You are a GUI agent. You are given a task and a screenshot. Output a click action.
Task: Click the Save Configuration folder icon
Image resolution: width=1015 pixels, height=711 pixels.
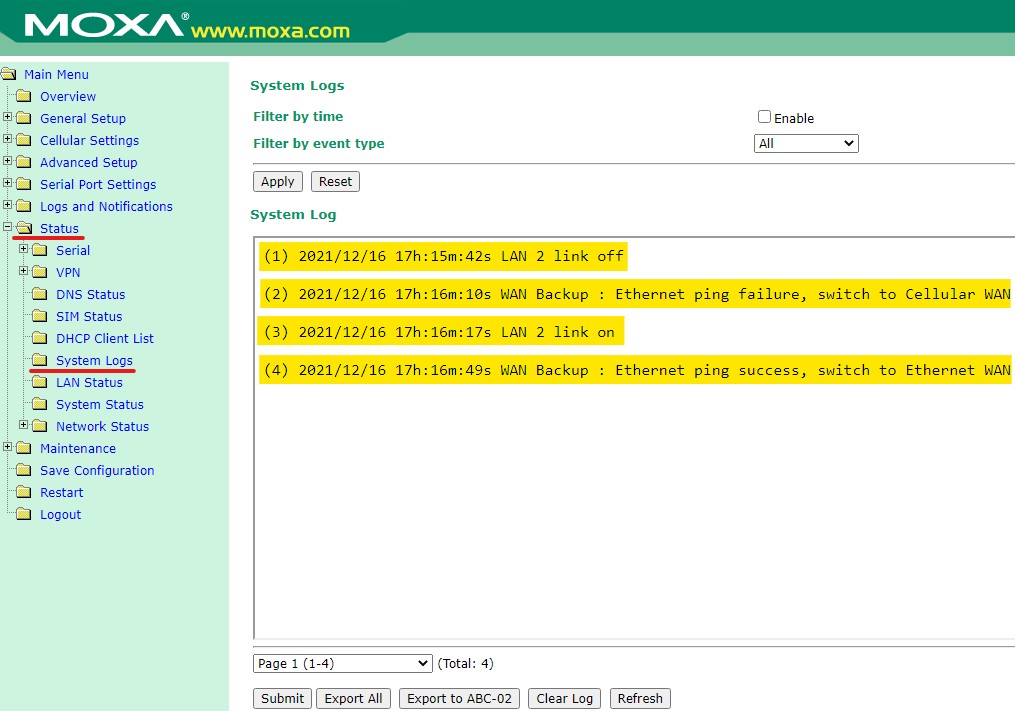(x=24, y=471)
